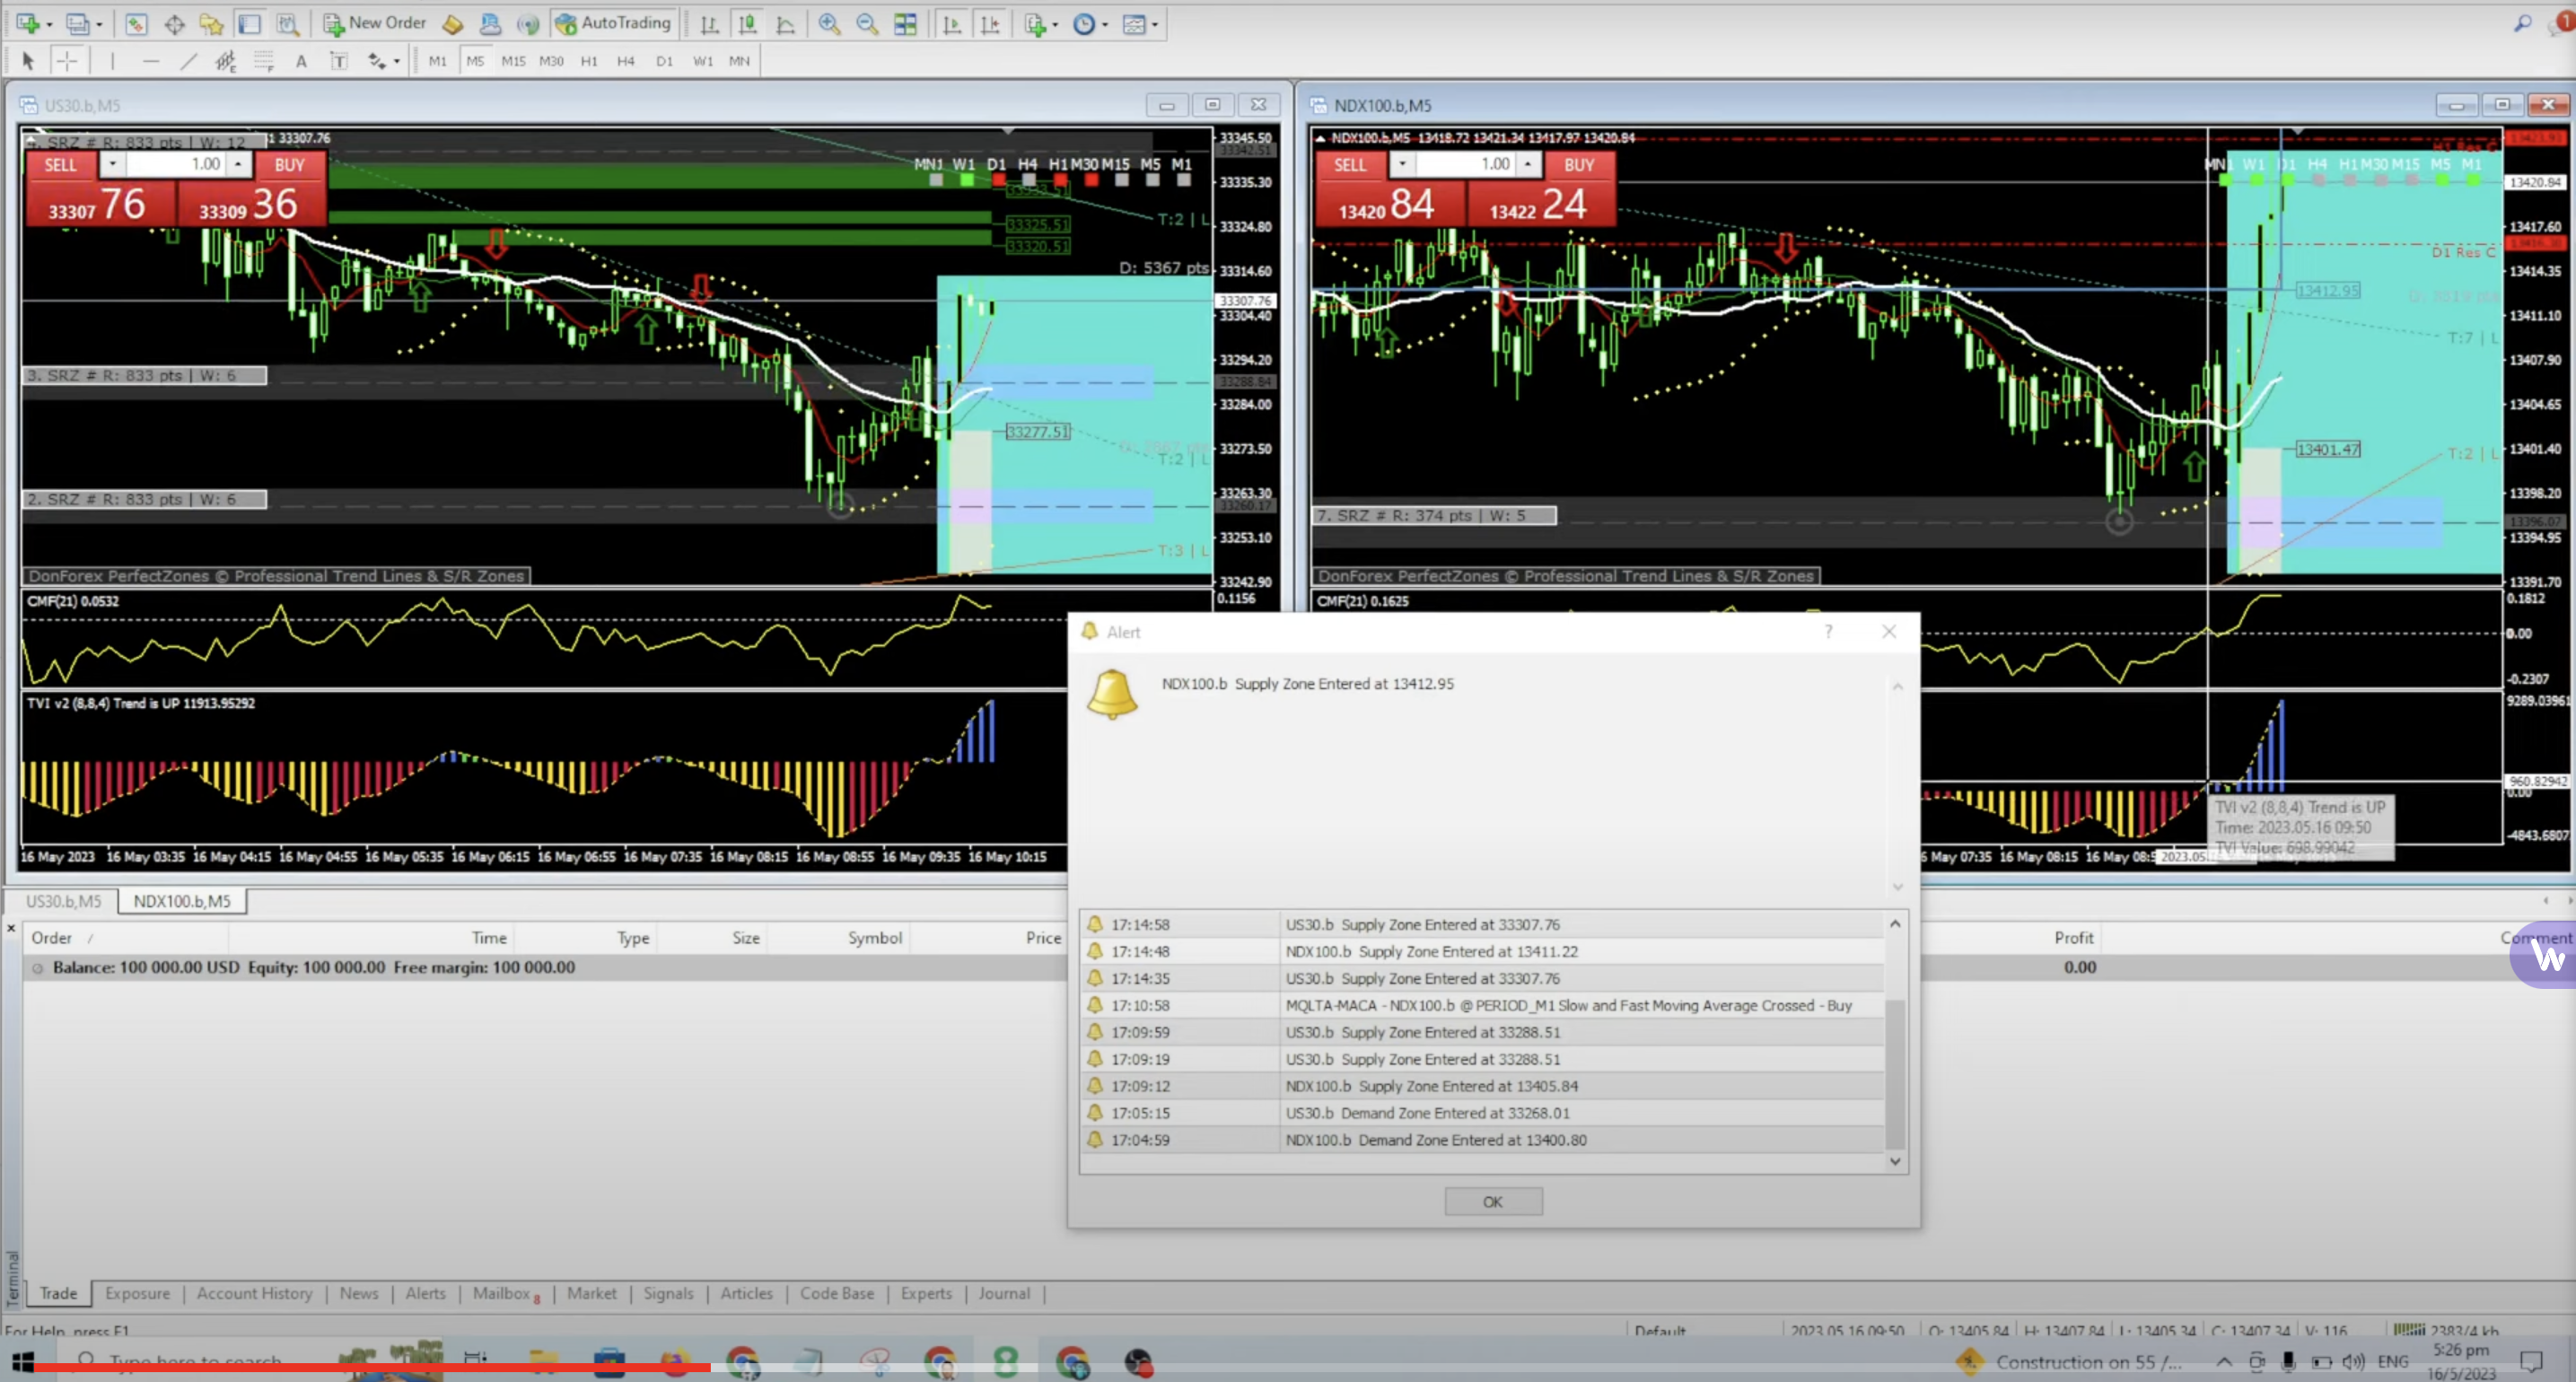Open the Journal terminal tab
The image size is (2576, 1382).
pyautogui.click(x=1004, y=1293)
